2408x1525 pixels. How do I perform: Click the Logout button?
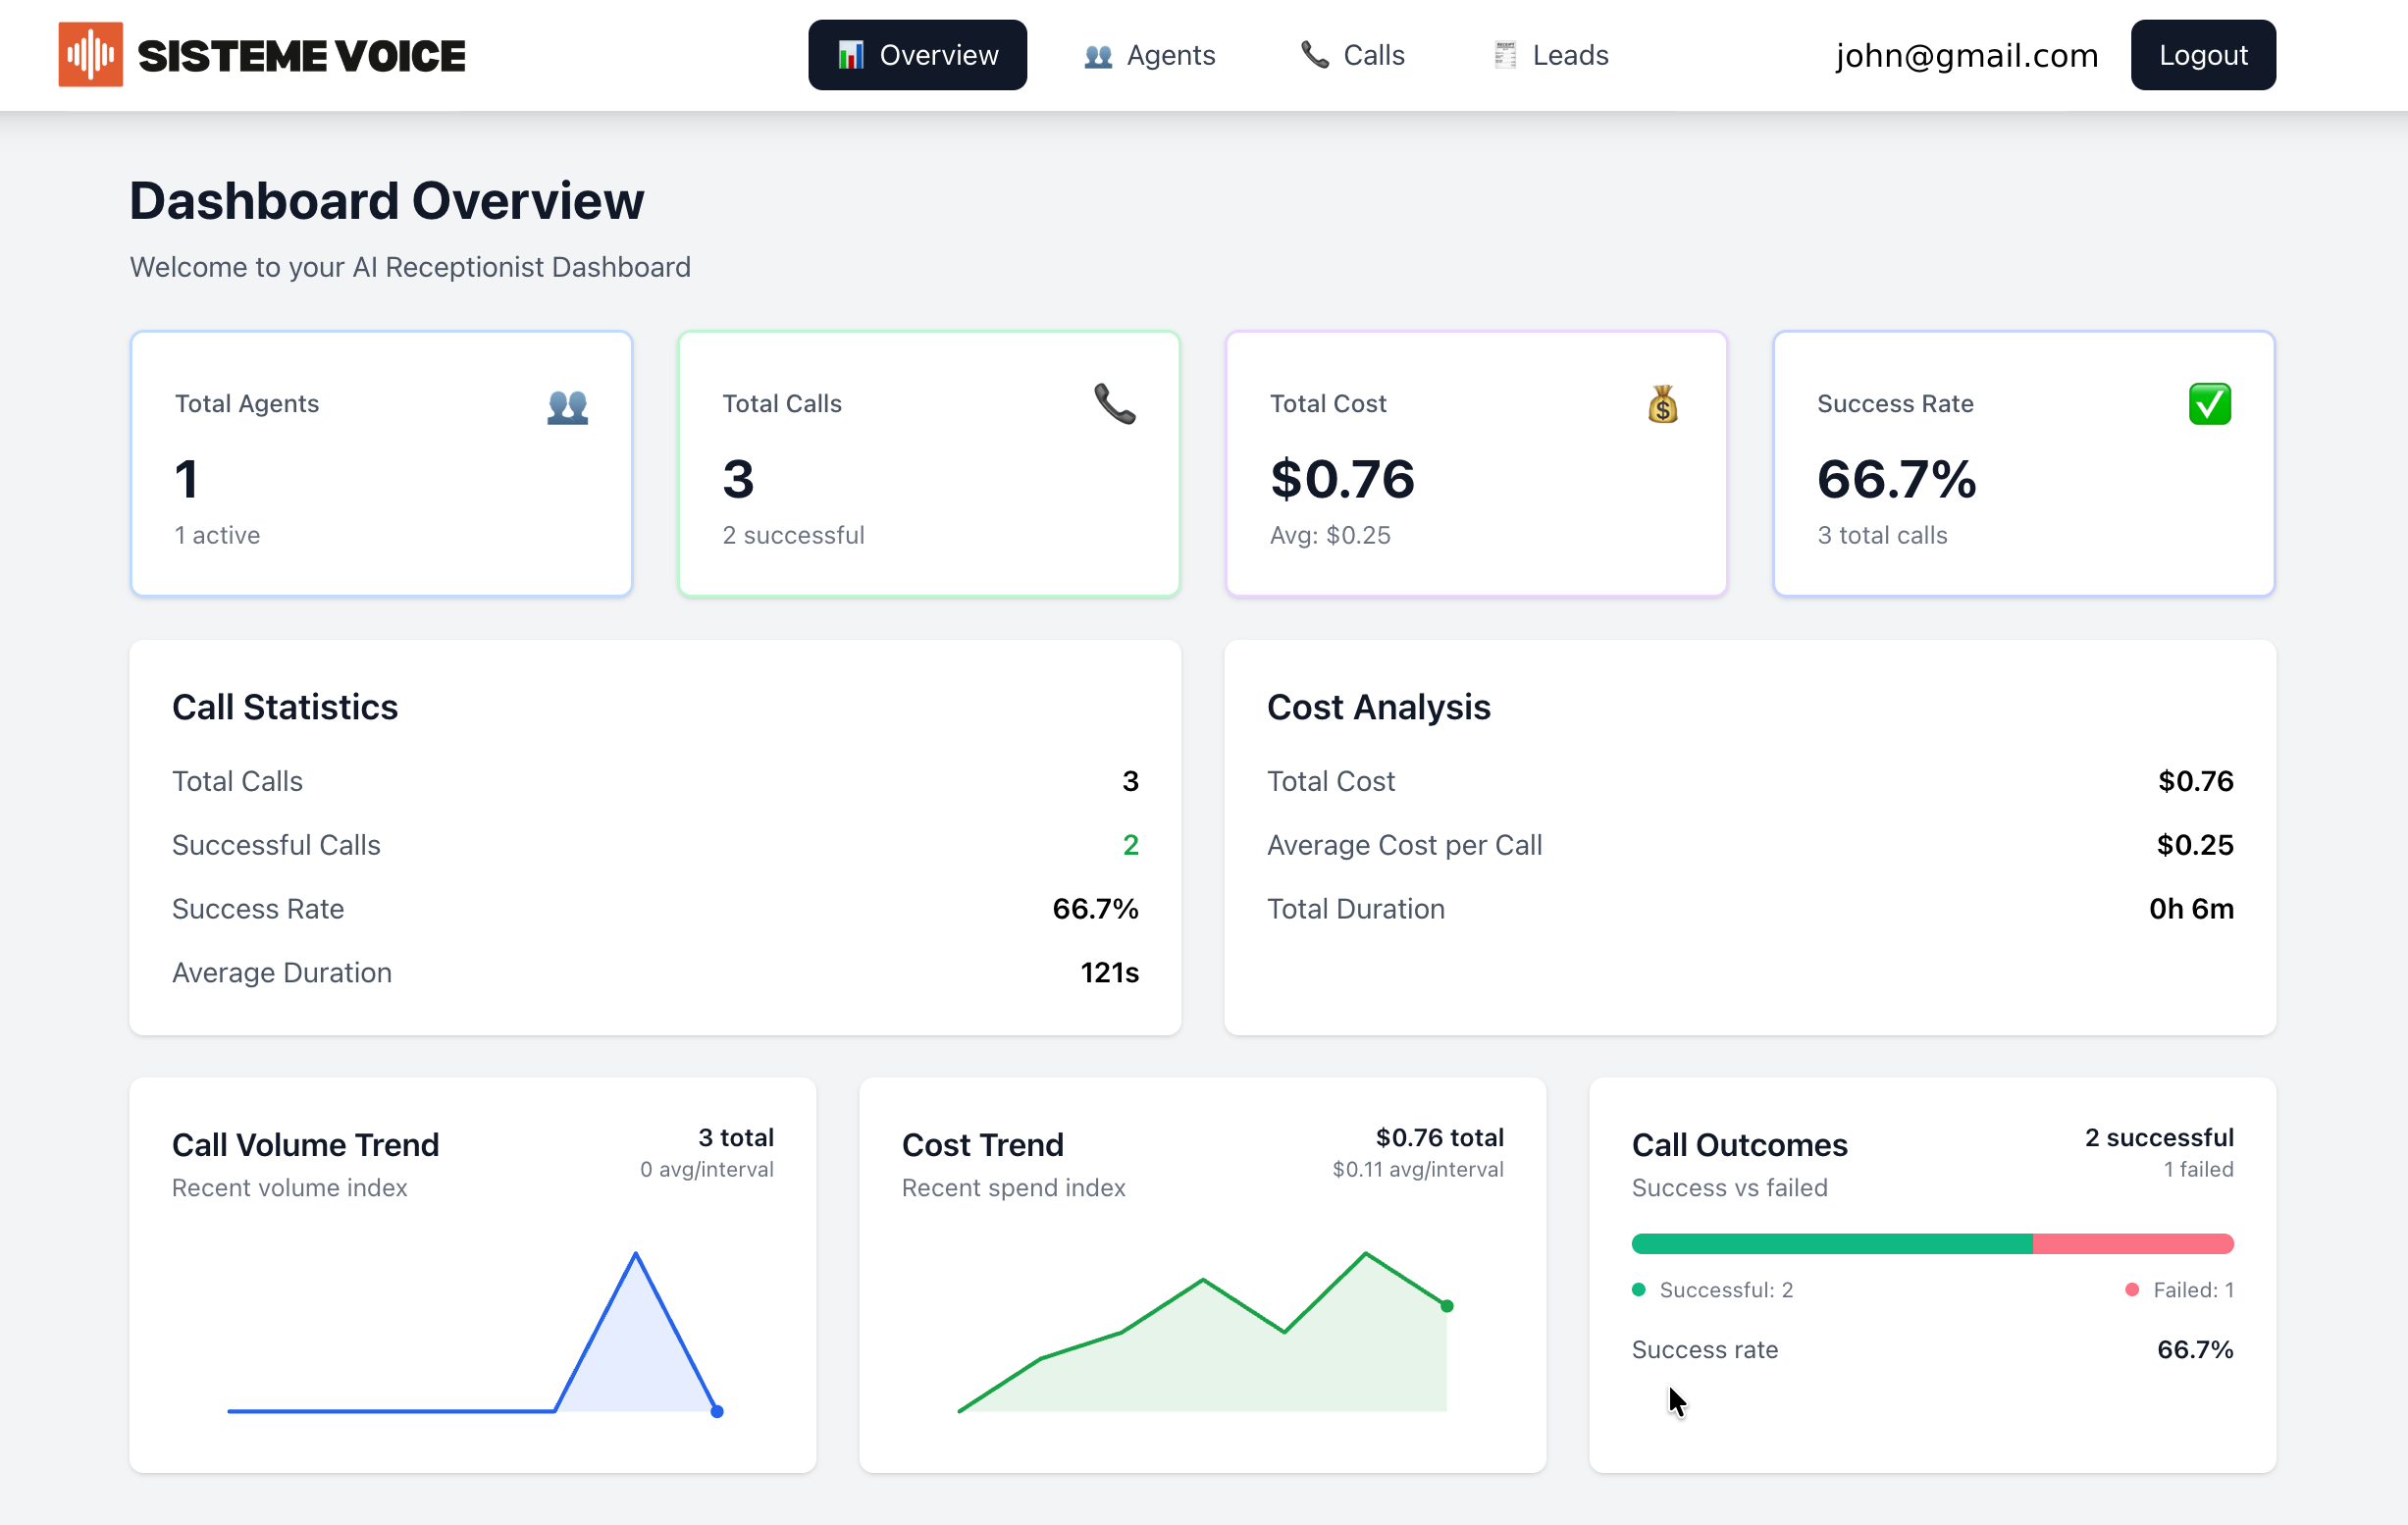pos(2202,54)
